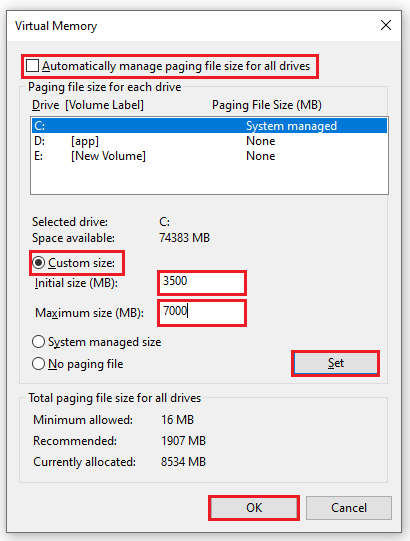Close the Virtual Memory dialog

[x=385, y=25]
